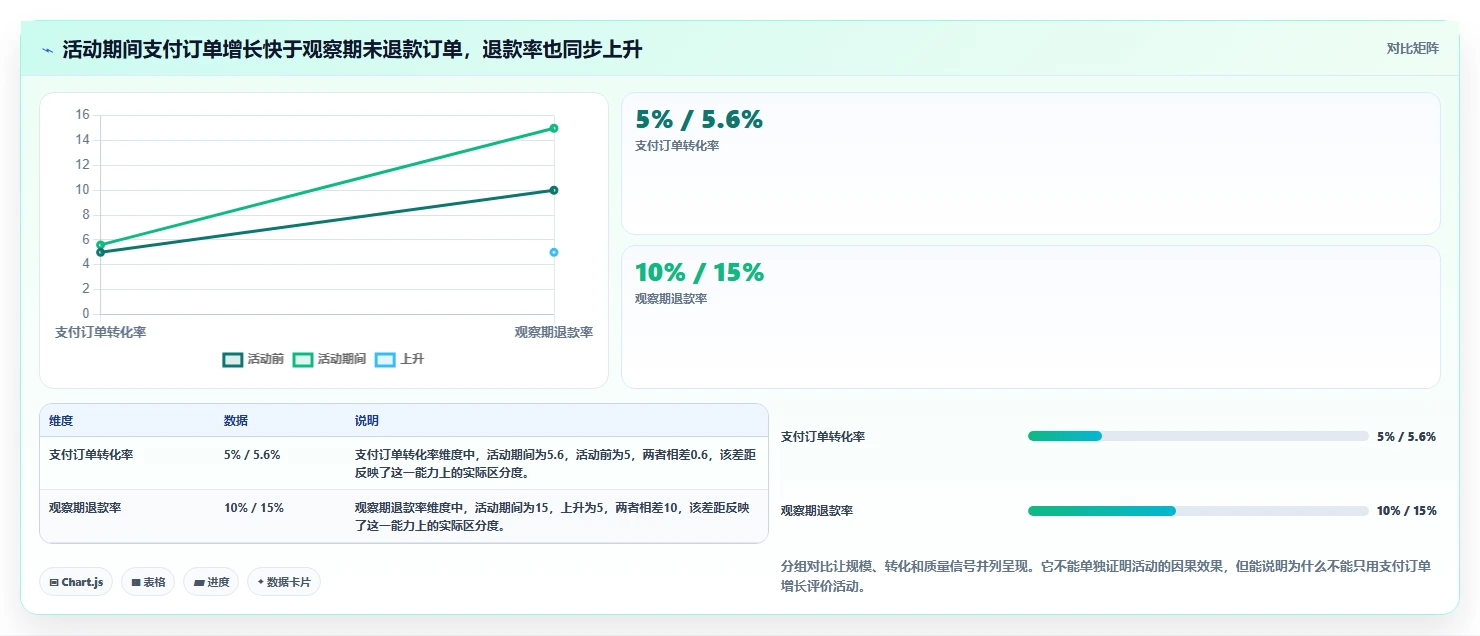Click the 10% / 15% value beside progress bar
Screen dimensions: 1480x636
tap(1407, 511)
